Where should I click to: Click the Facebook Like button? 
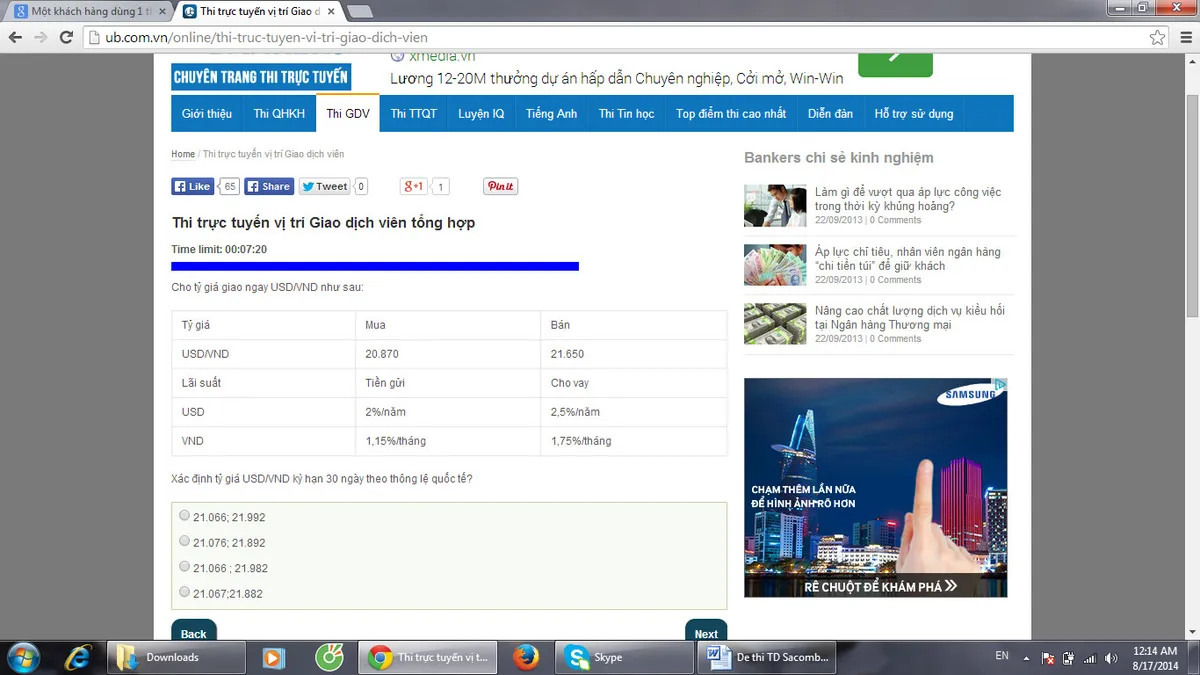pos(193,186)
